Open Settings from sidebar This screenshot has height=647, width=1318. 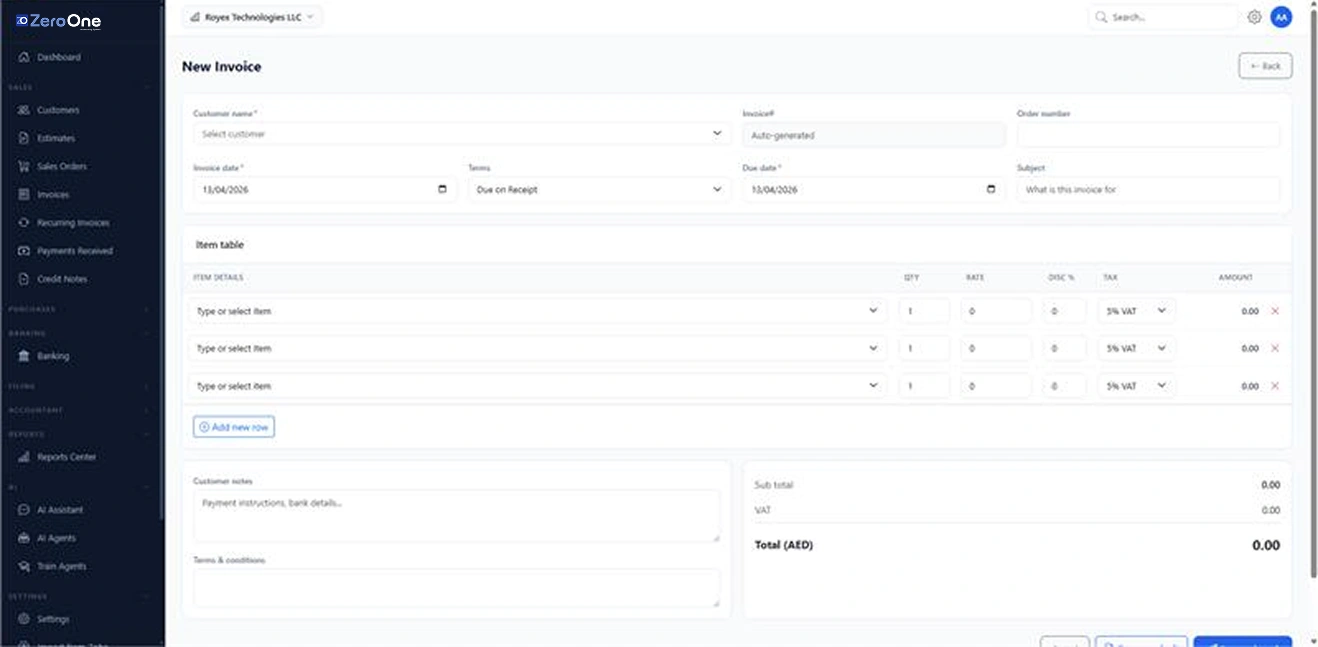[53, 619]
